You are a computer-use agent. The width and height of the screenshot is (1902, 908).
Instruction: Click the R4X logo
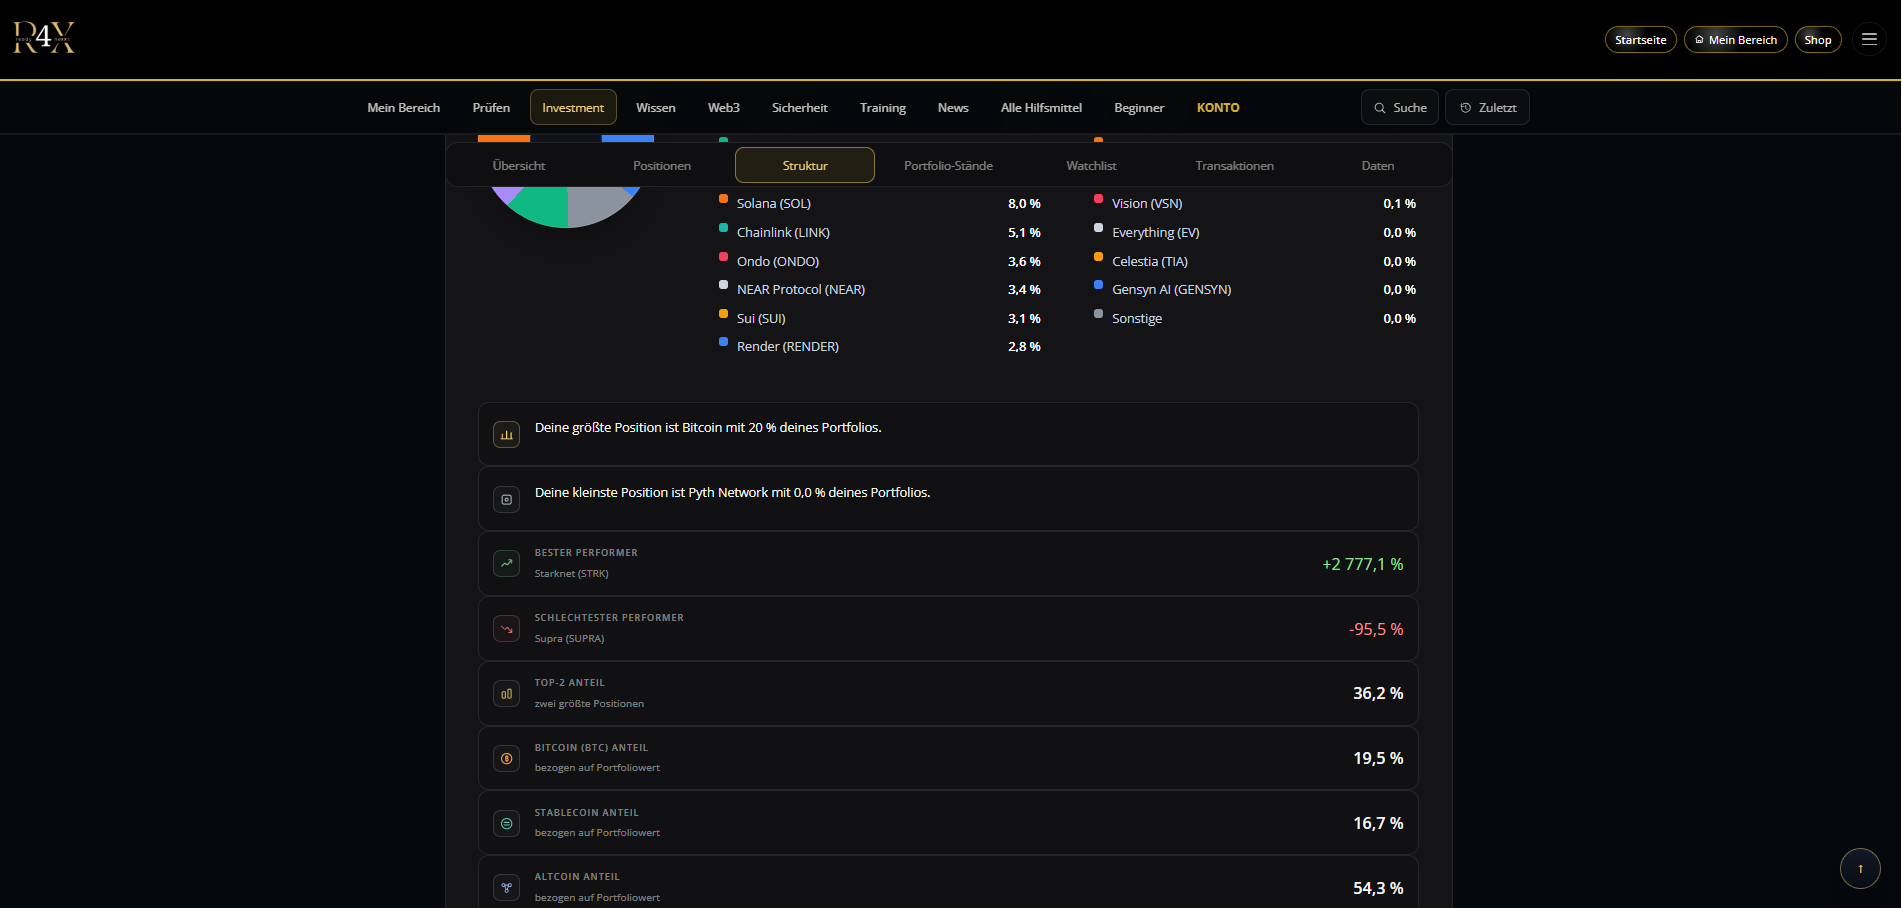(44, 38)
